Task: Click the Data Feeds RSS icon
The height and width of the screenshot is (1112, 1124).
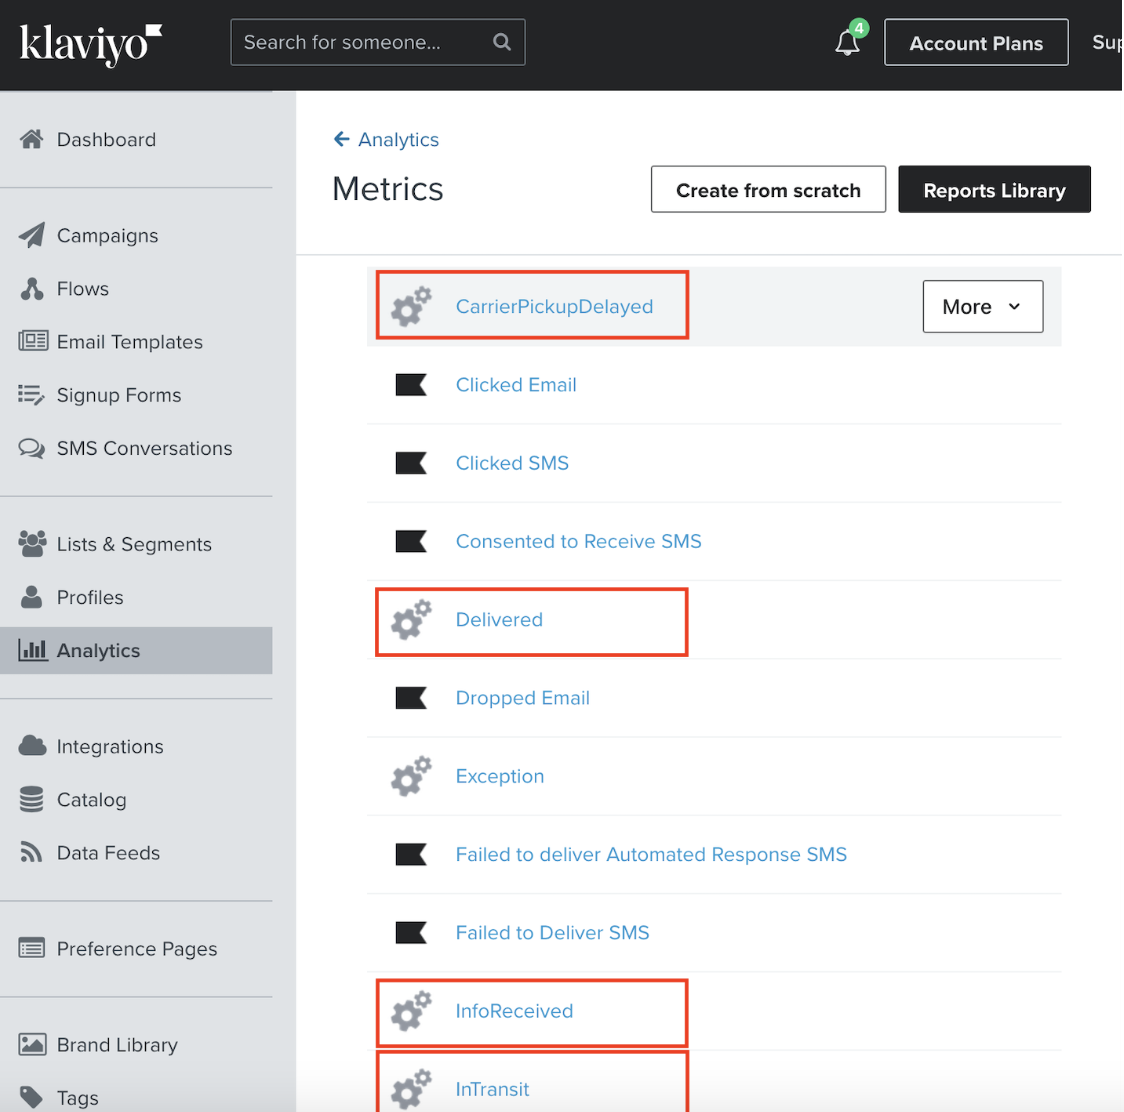Action: coord(31,852)
